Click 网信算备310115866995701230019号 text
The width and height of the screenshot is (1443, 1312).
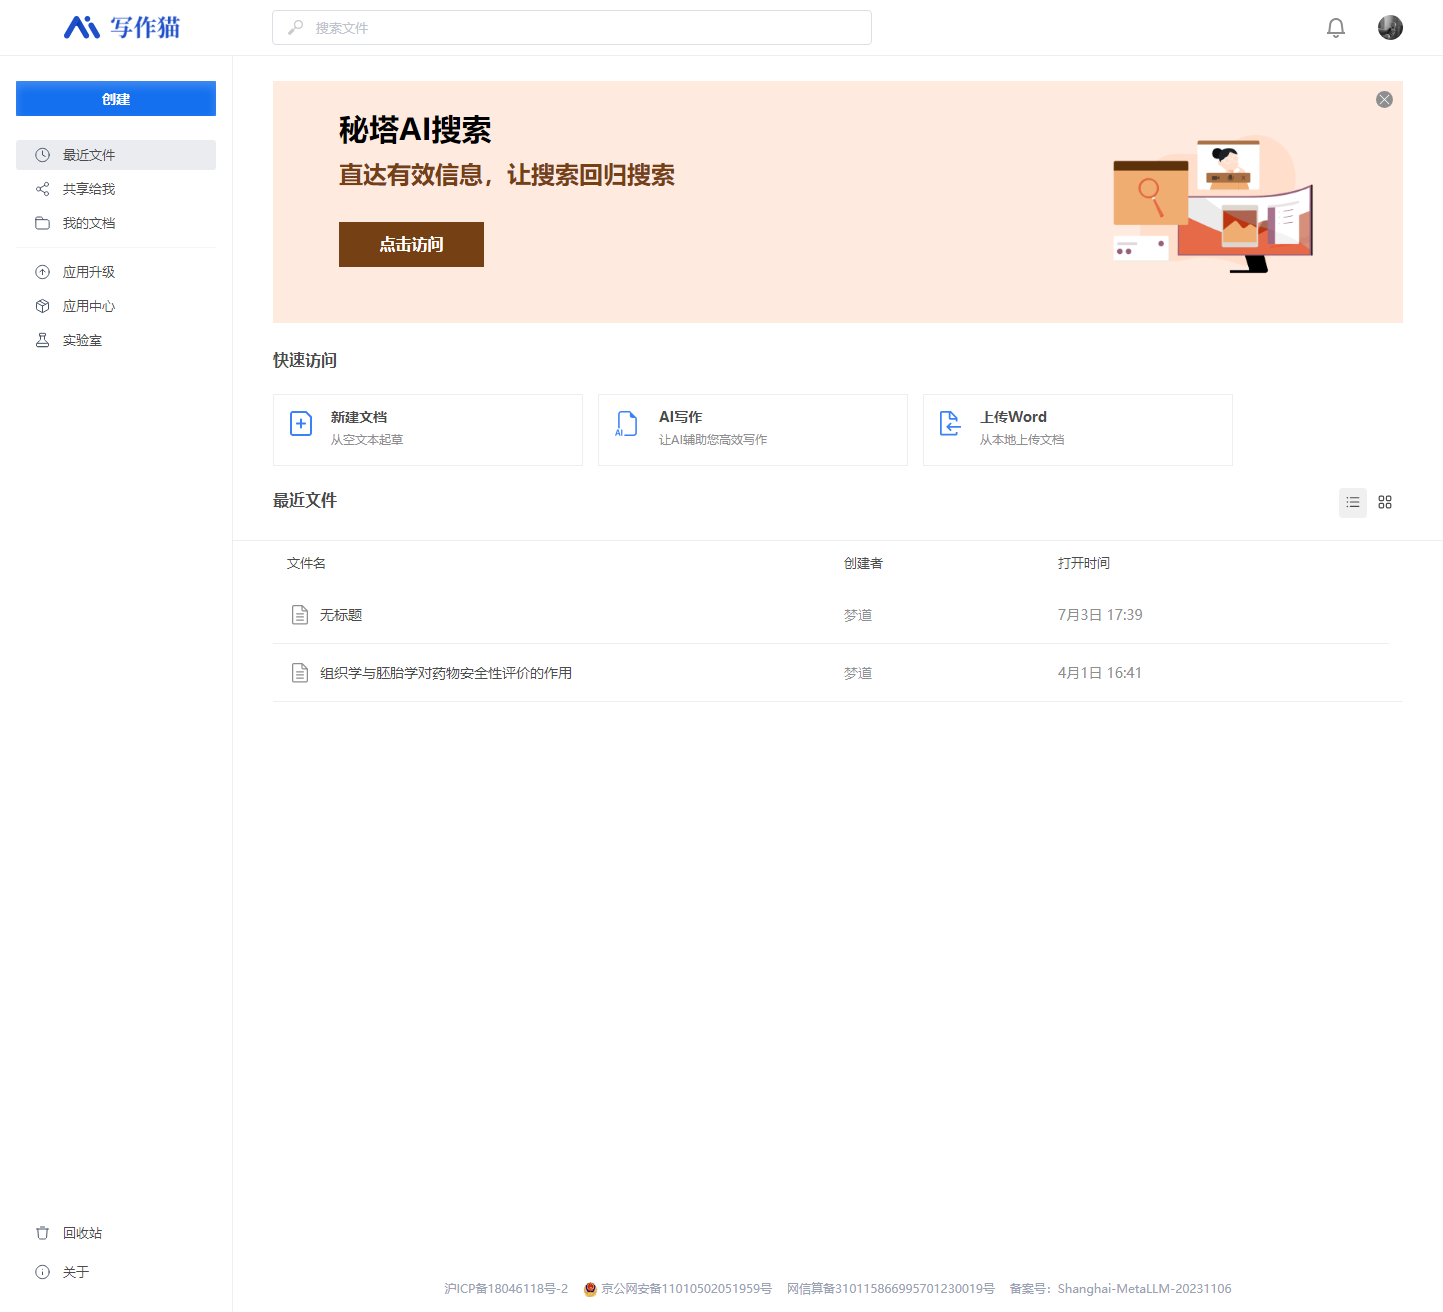(891, 1289)
